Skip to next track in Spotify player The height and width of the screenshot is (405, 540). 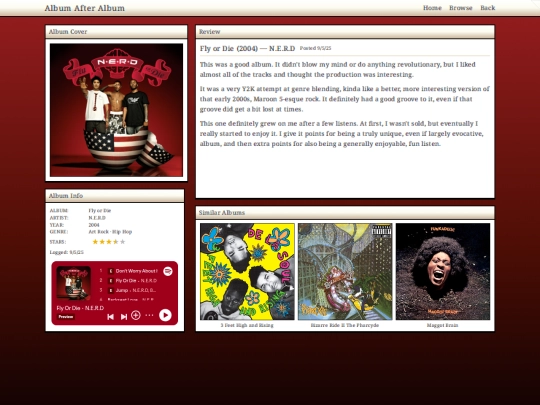(x=124, y=316)
